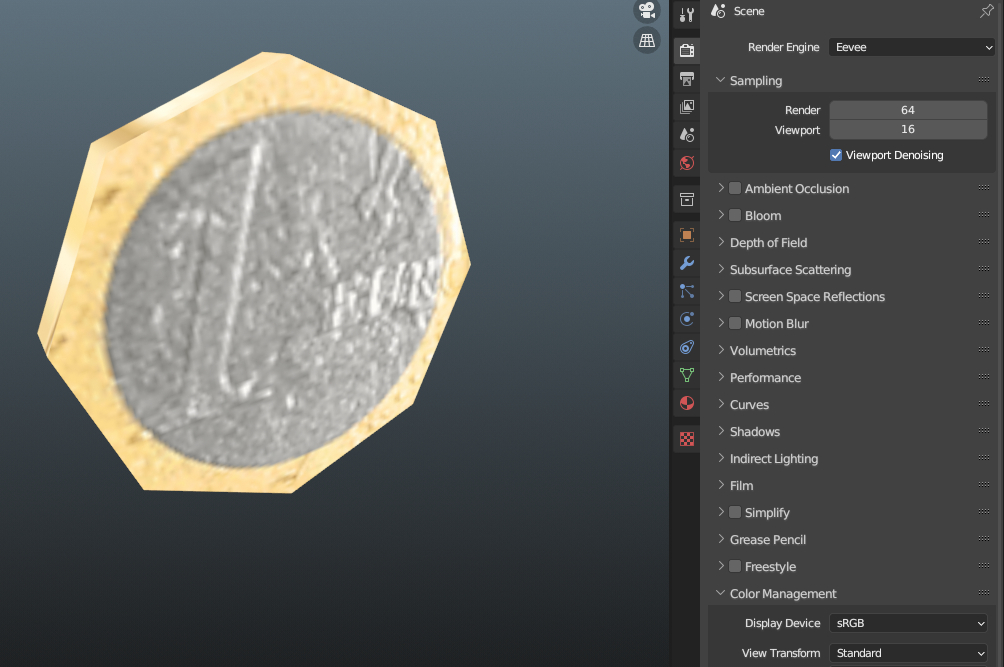Toggle the camera view in viewport
The width and height of the screenshot is (1004, 667).
(647, 11)
